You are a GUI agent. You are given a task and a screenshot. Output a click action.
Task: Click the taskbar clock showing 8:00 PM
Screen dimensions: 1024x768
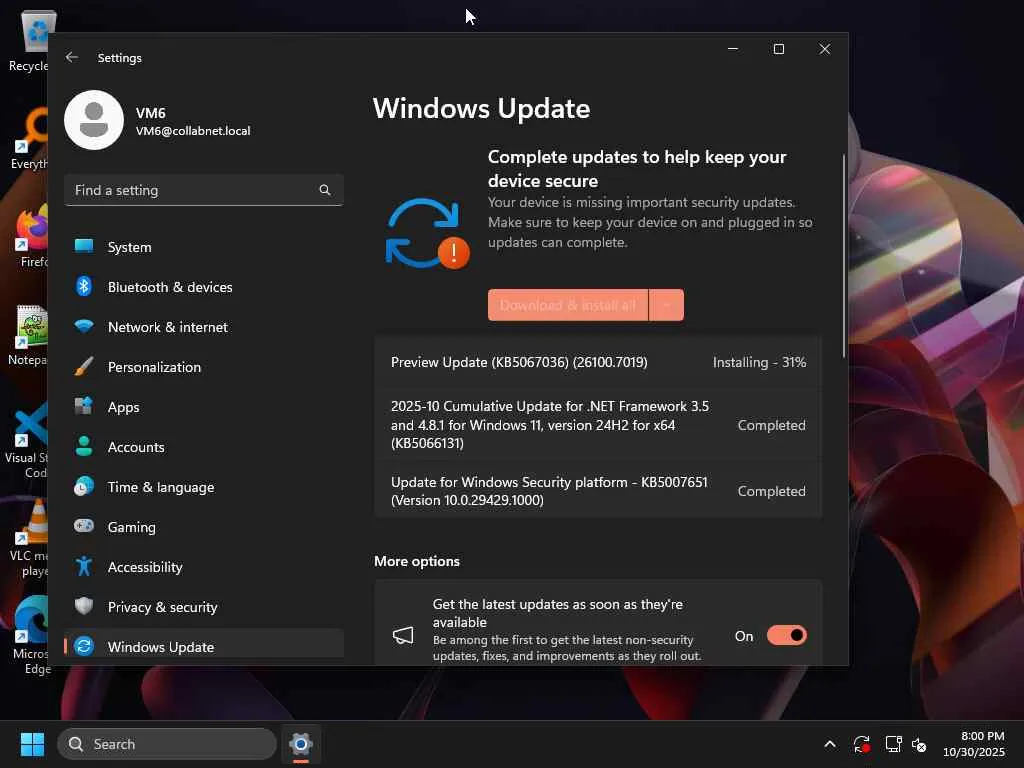coord(974,744)
